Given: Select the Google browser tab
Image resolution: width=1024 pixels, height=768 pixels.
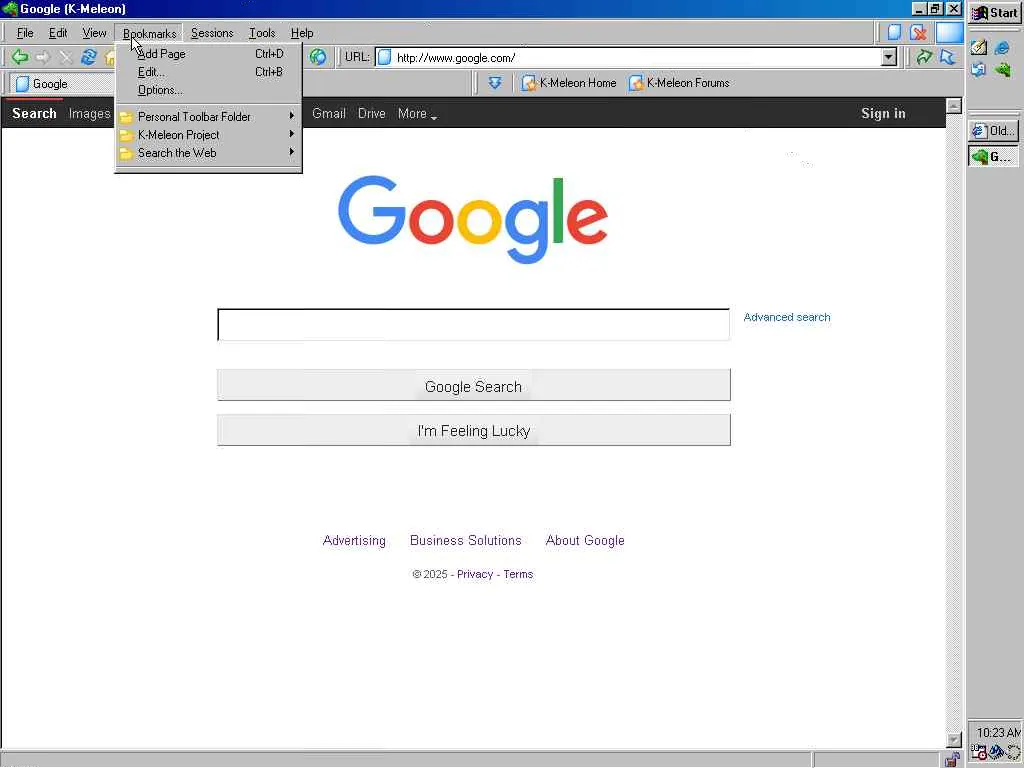Looking at the screenshot, I should coord(62,84).
